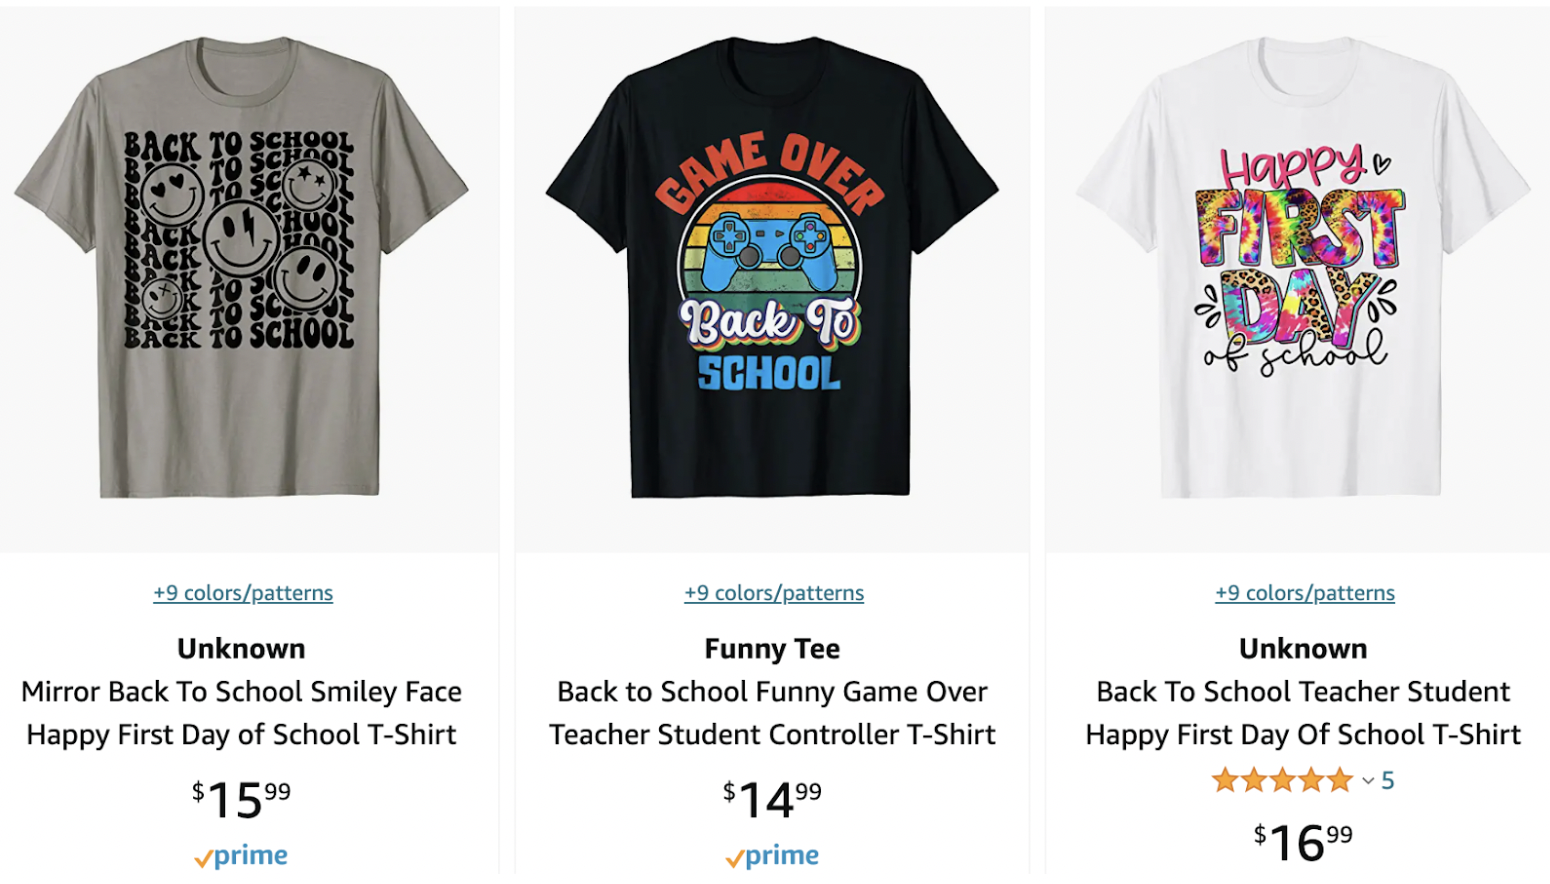Open Mirror Back To School Smiley Face title
The height and width of the screenshot is (884, 1550).
[x=241, y=713]
